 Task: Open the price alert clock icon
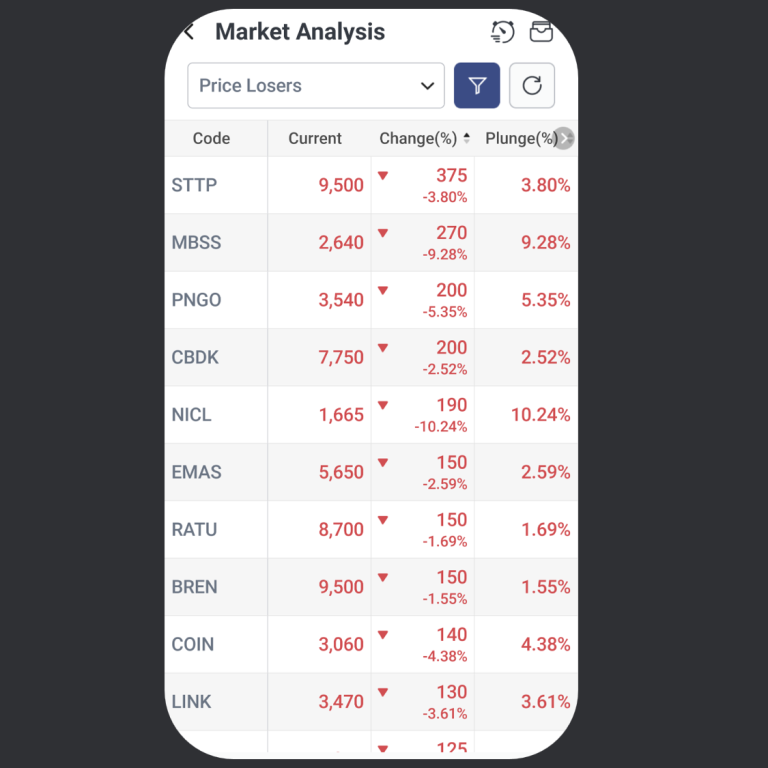[x=503, y=32]
